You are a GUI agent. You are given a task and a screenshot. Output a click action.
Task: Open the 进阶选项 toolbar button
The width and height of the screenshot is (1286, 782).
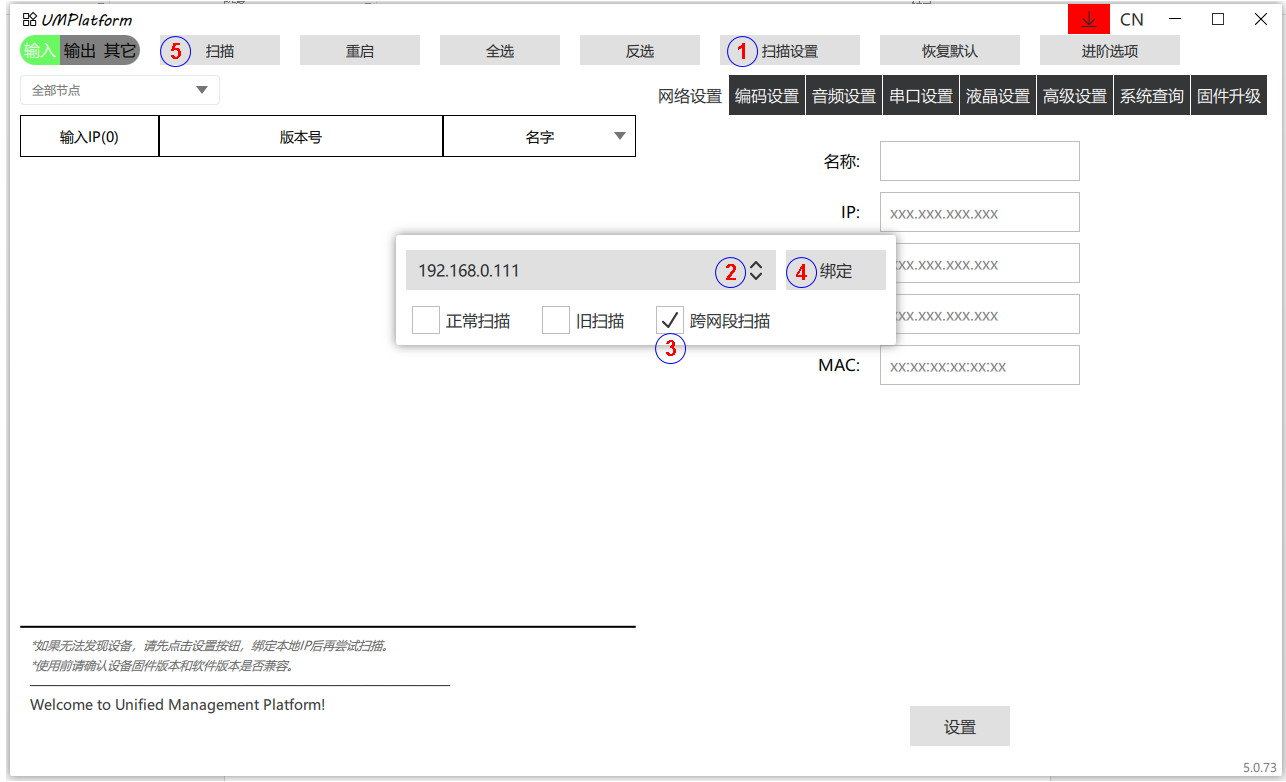pos(1110,51)
